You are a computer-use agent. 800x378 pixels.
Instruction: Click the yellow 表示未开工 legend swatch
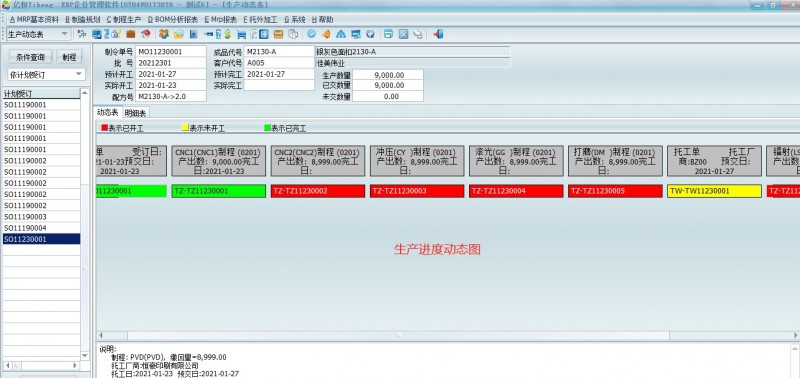[x=185, y=128]
